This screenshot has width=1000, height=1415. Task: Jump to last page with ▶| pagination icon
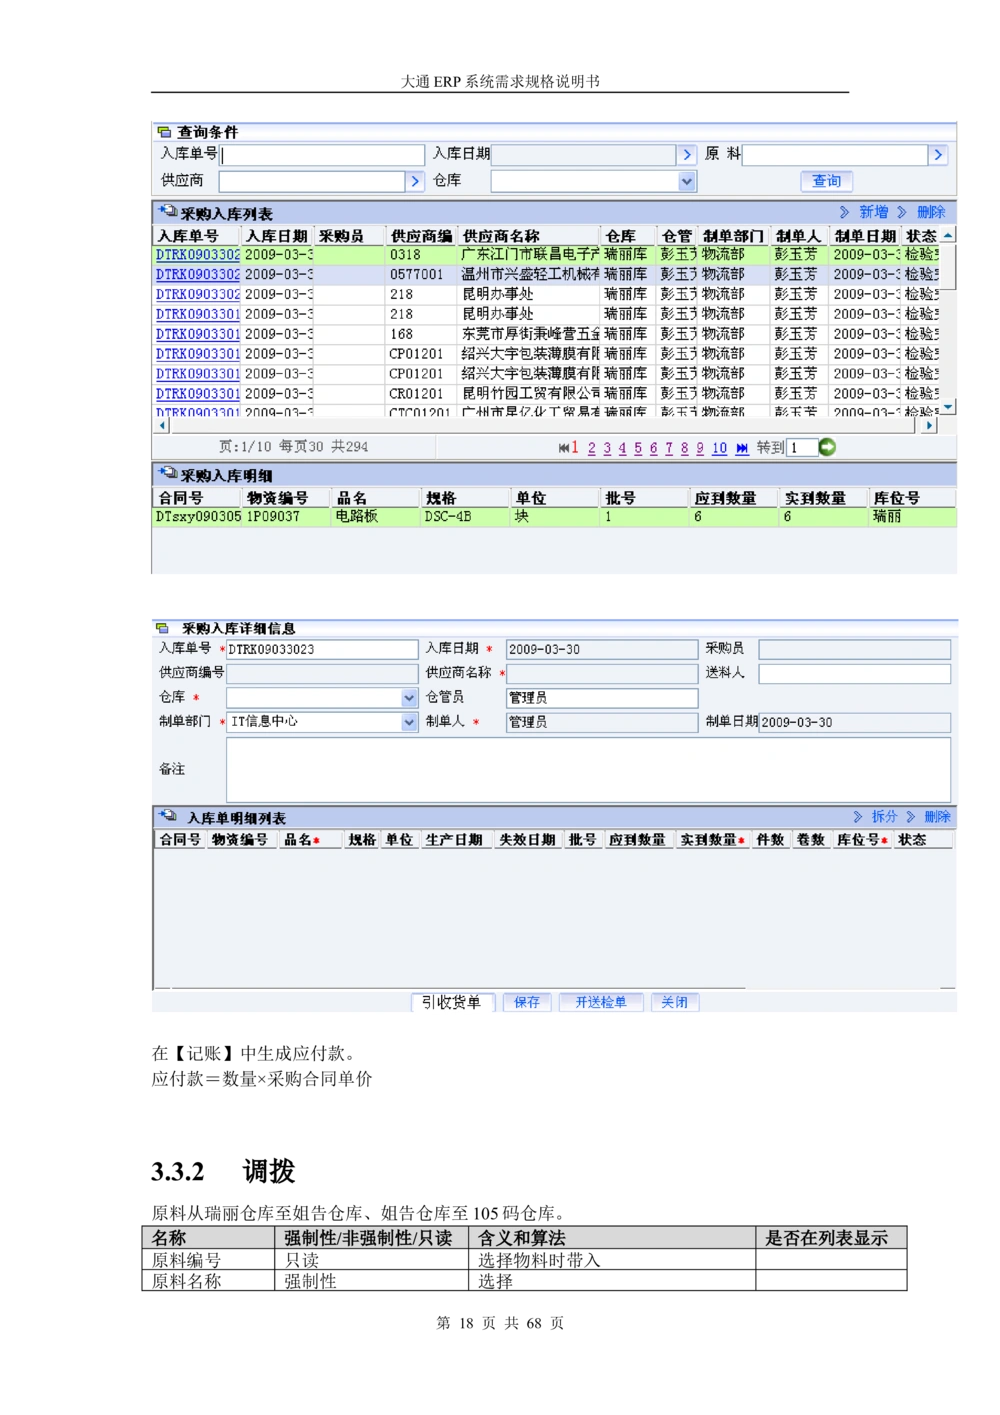(740, 449)
